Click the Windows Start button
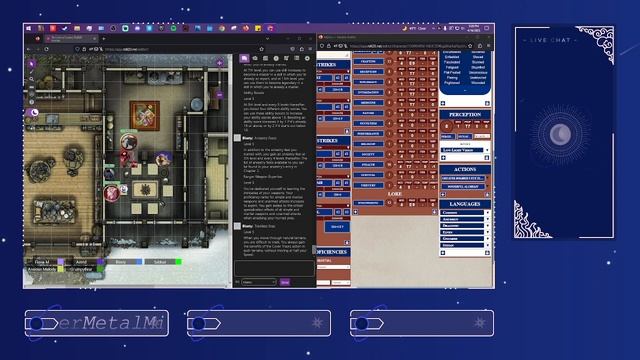The height and width of the screenshot is (360, 640). coord(29,28)
